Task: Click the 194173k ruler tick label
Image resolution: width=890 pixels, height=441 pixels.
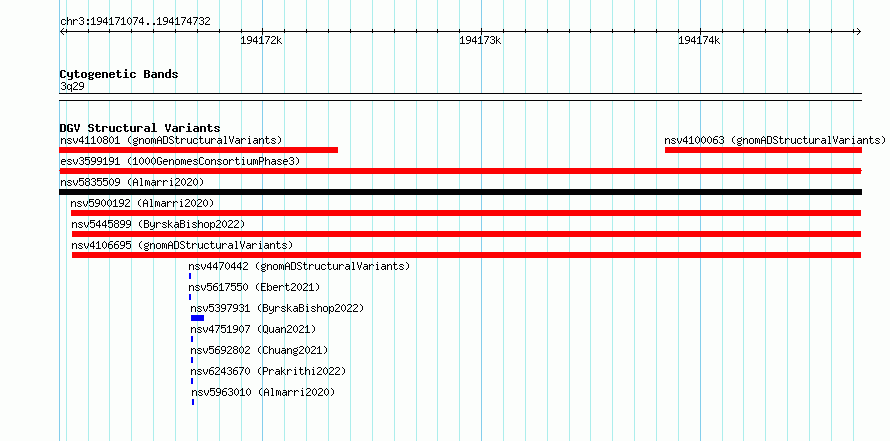Action: tap(480, 40)
